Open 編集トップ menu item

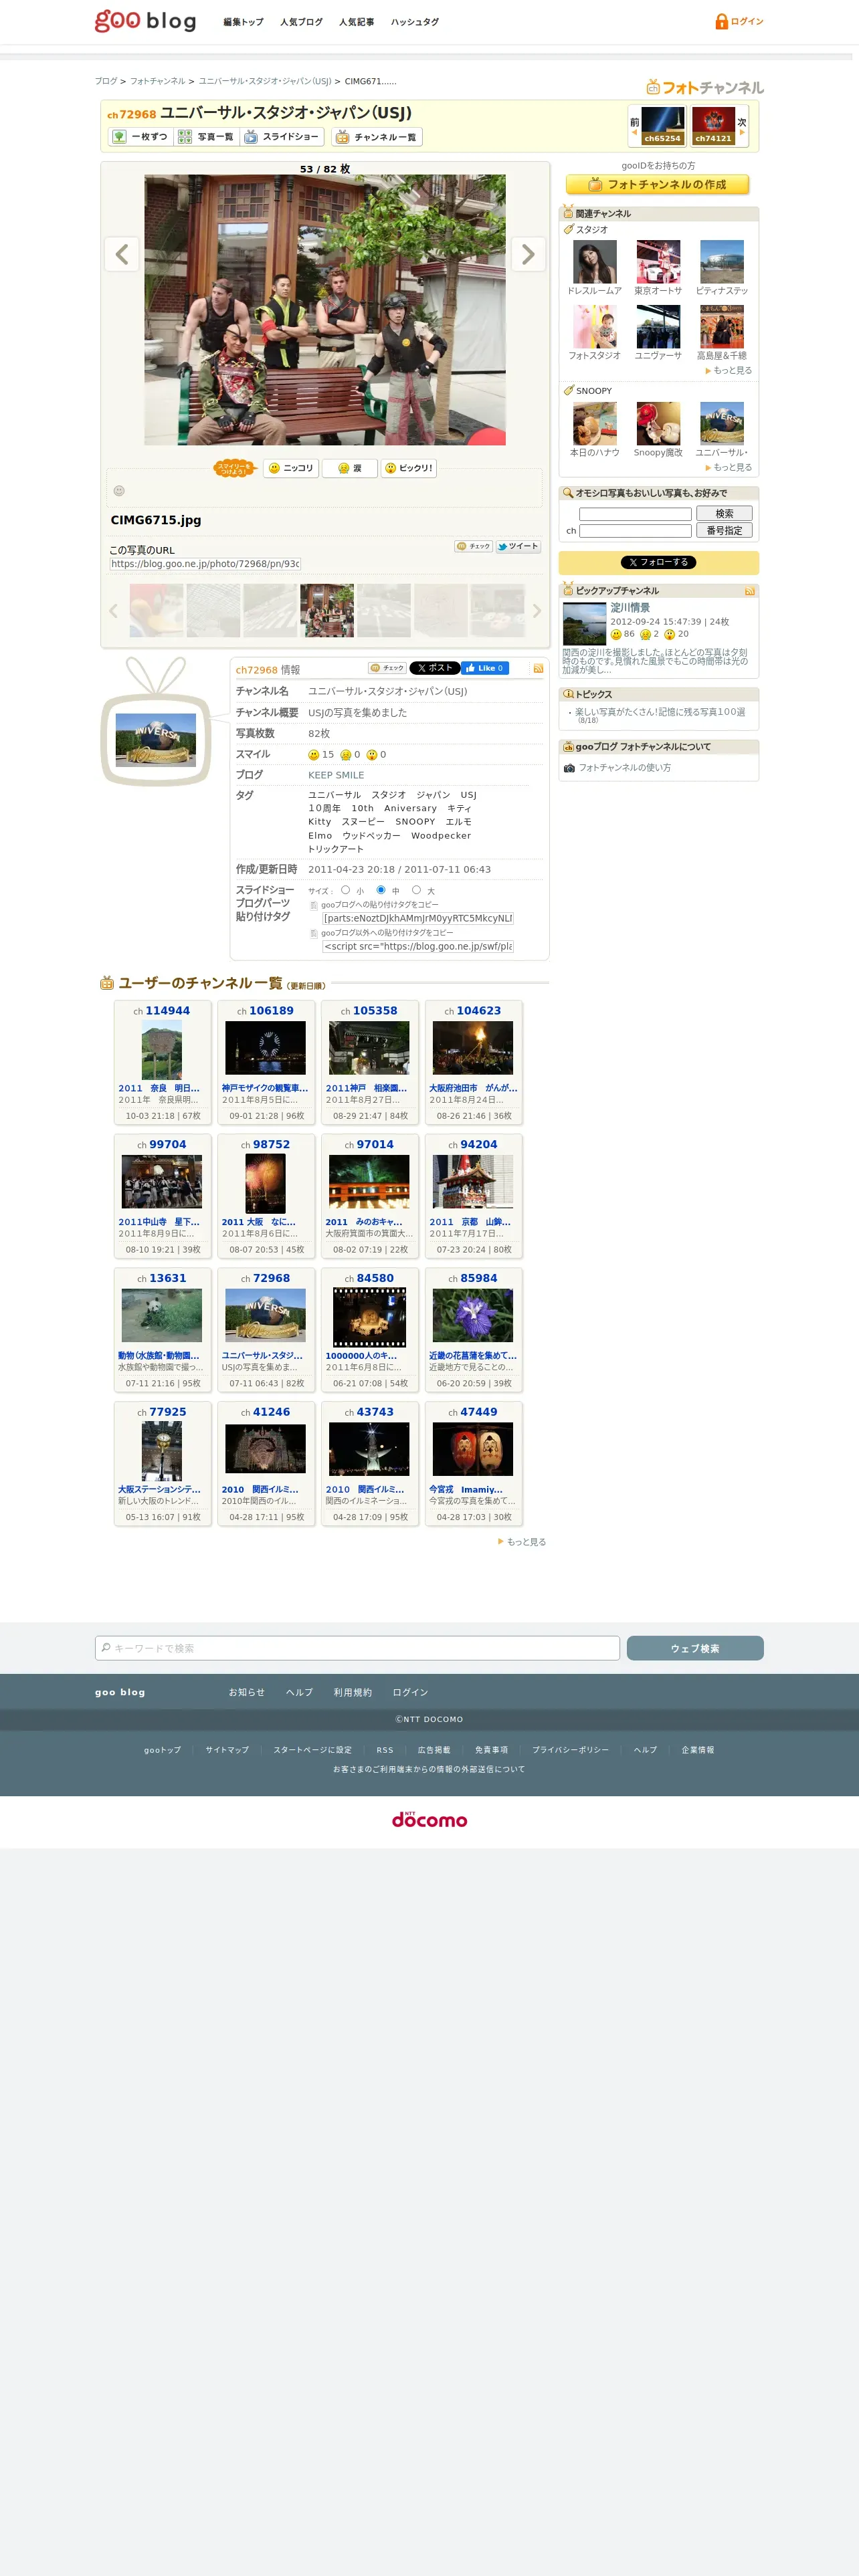coord(243,22)
